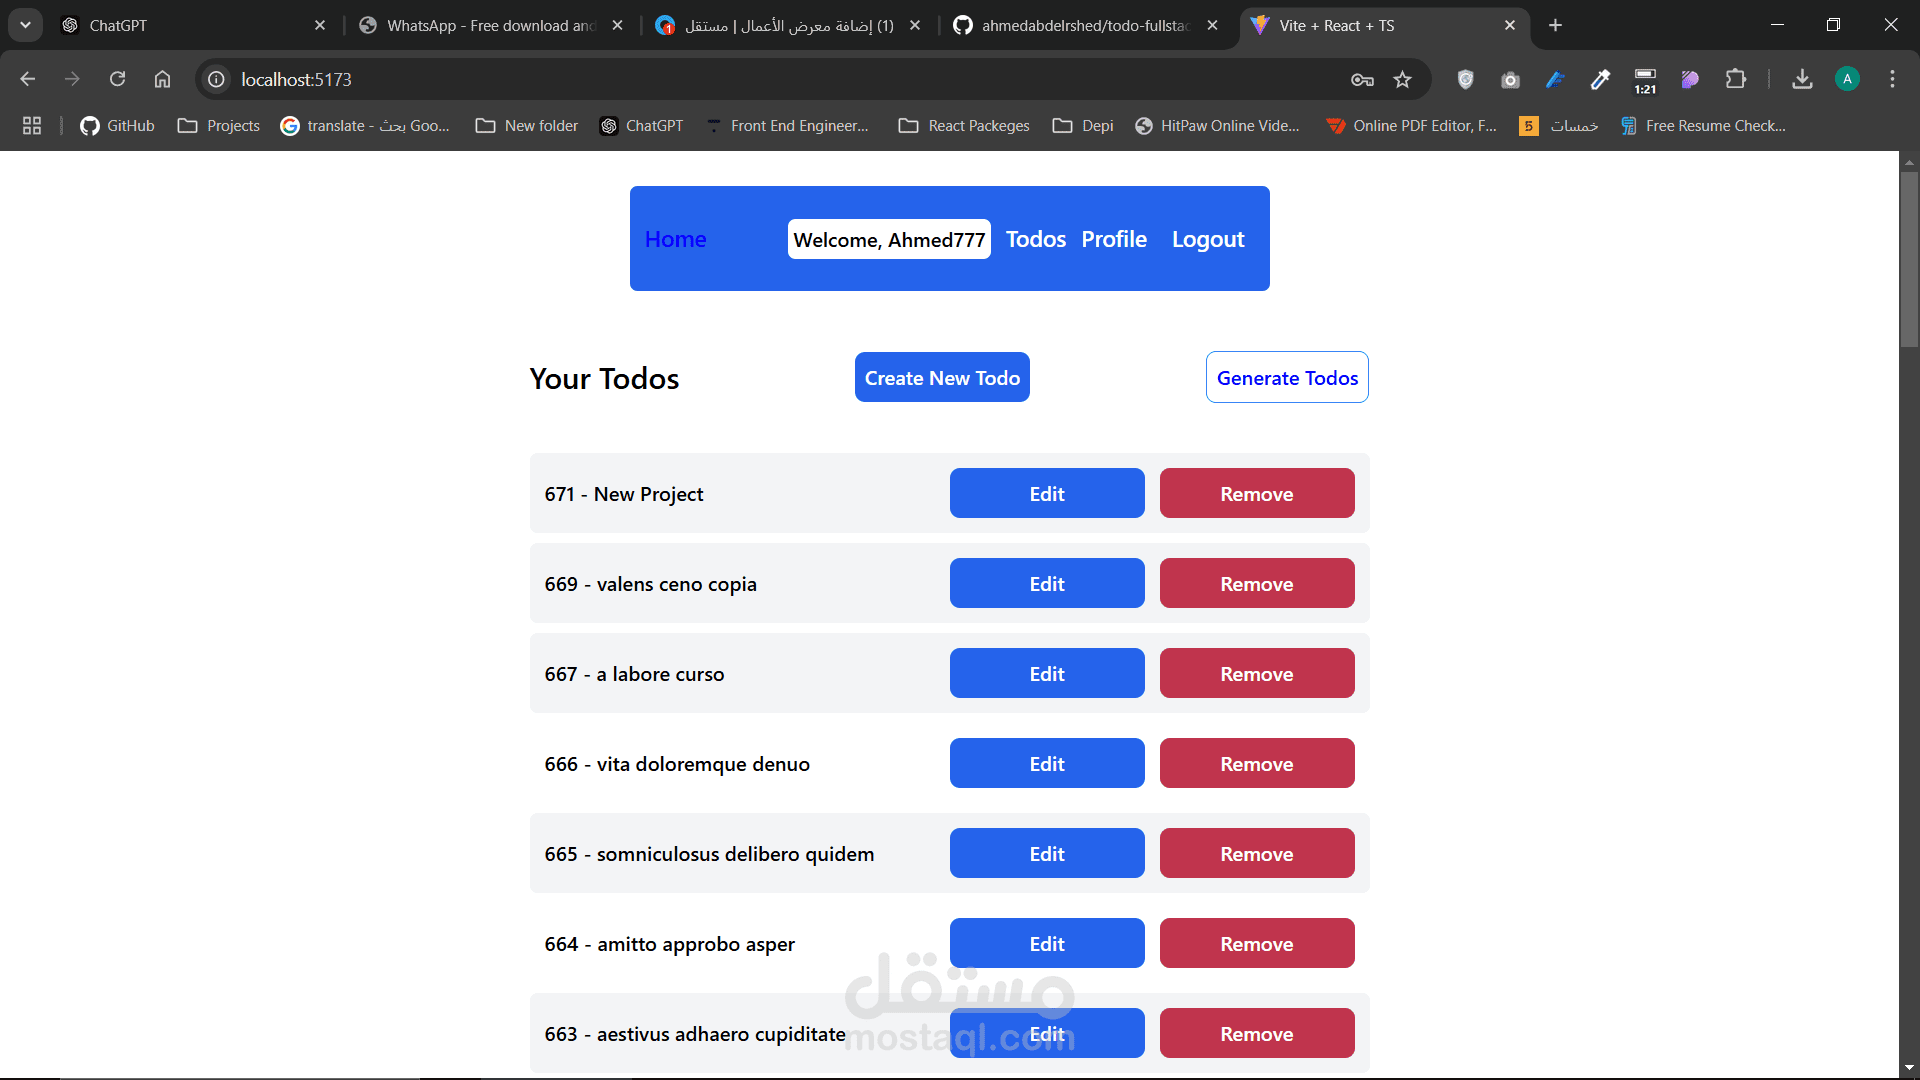The image size is (1920, 1080).
Task: Open the extensions puzzle icon
Action: coord(1736,79)
